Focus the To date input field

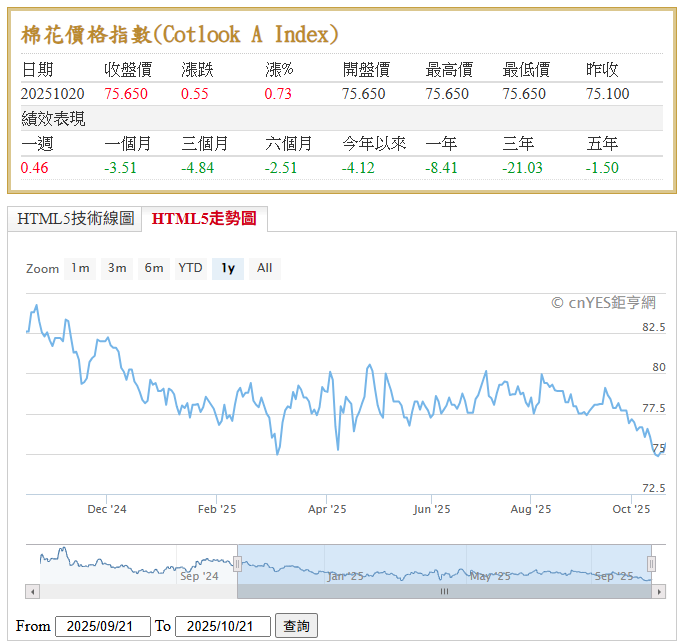222,626
